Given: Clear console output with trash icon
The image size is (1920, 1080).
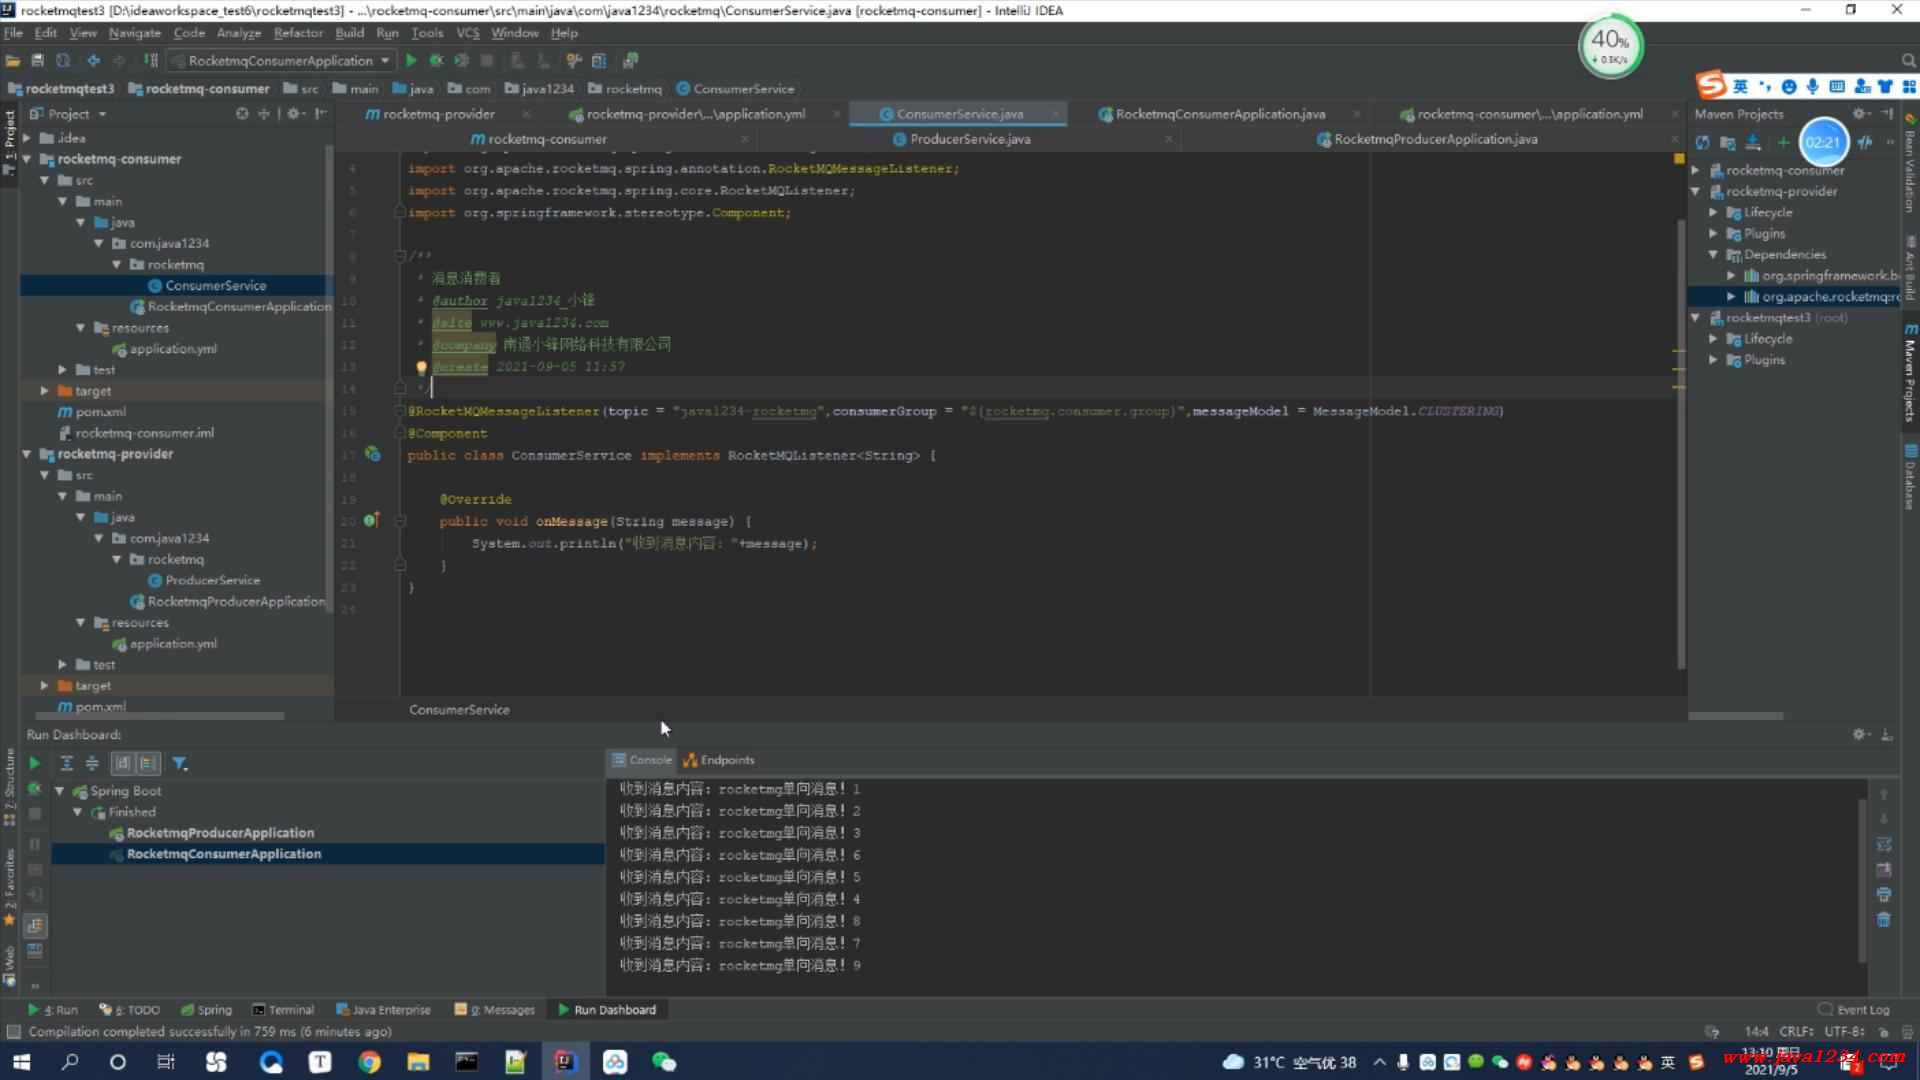Looking at the screenshot, I should point(1884,920).
